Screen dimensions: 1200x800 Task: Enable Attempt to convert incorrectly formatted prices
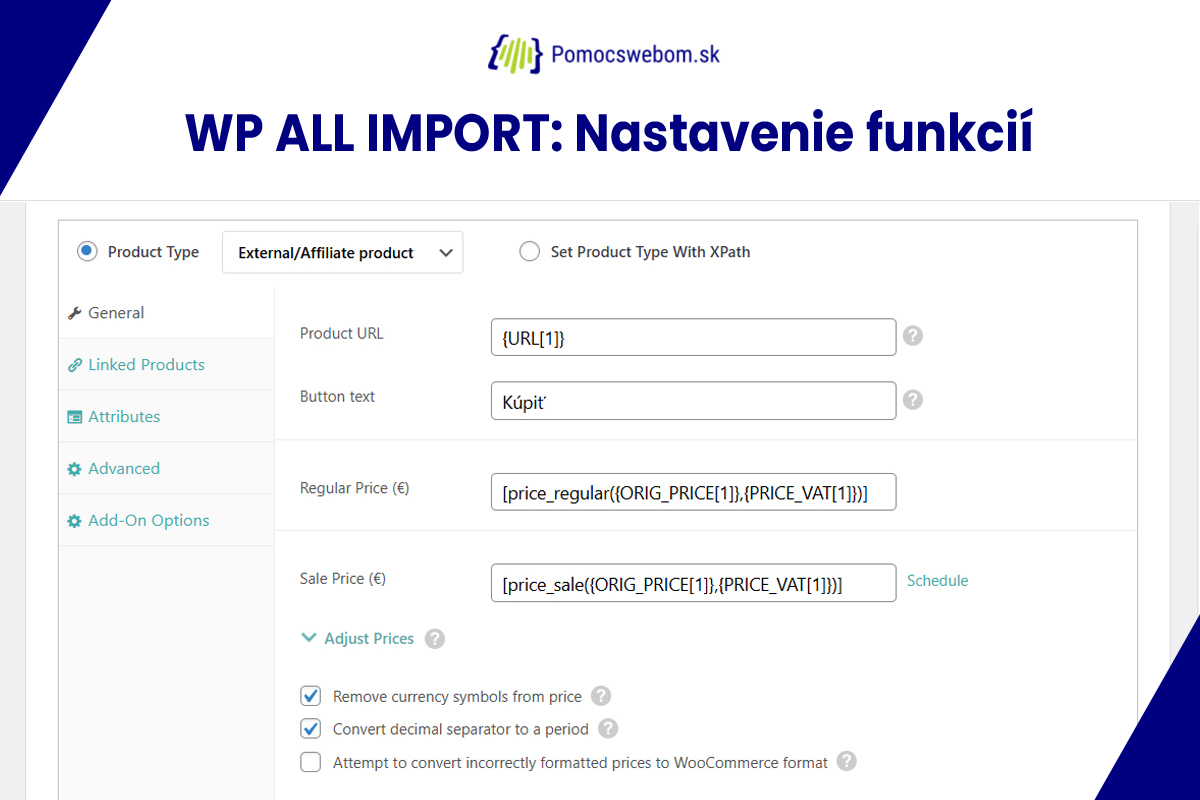[311, 762]
